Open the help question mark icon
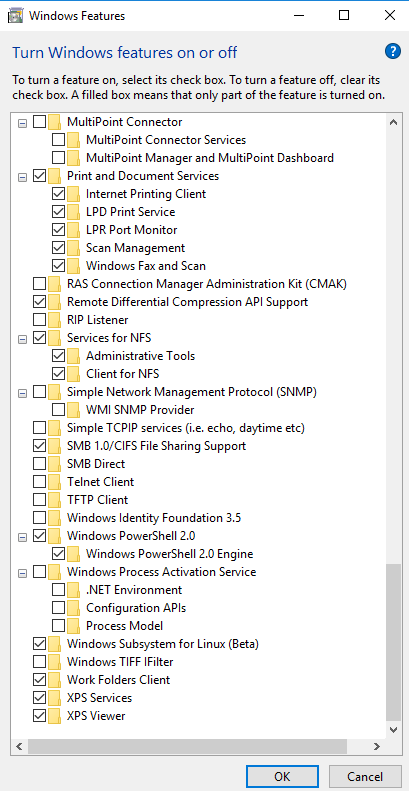409x791 pixels. click(x=392, y=51)
